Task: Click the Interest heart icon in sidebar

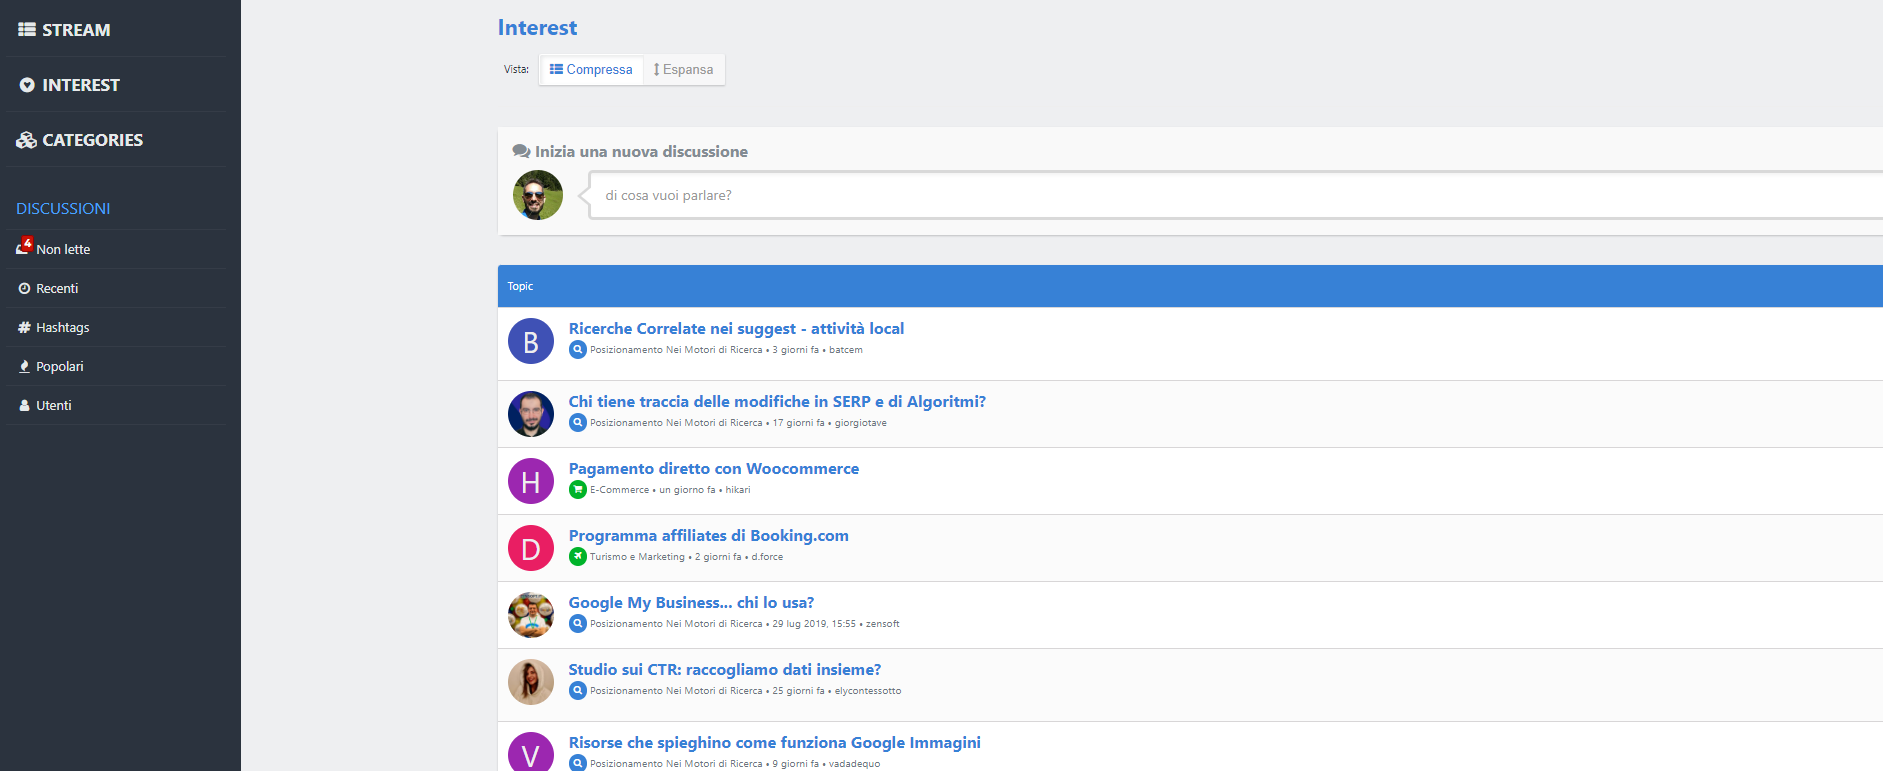Action: click(27, 85)
